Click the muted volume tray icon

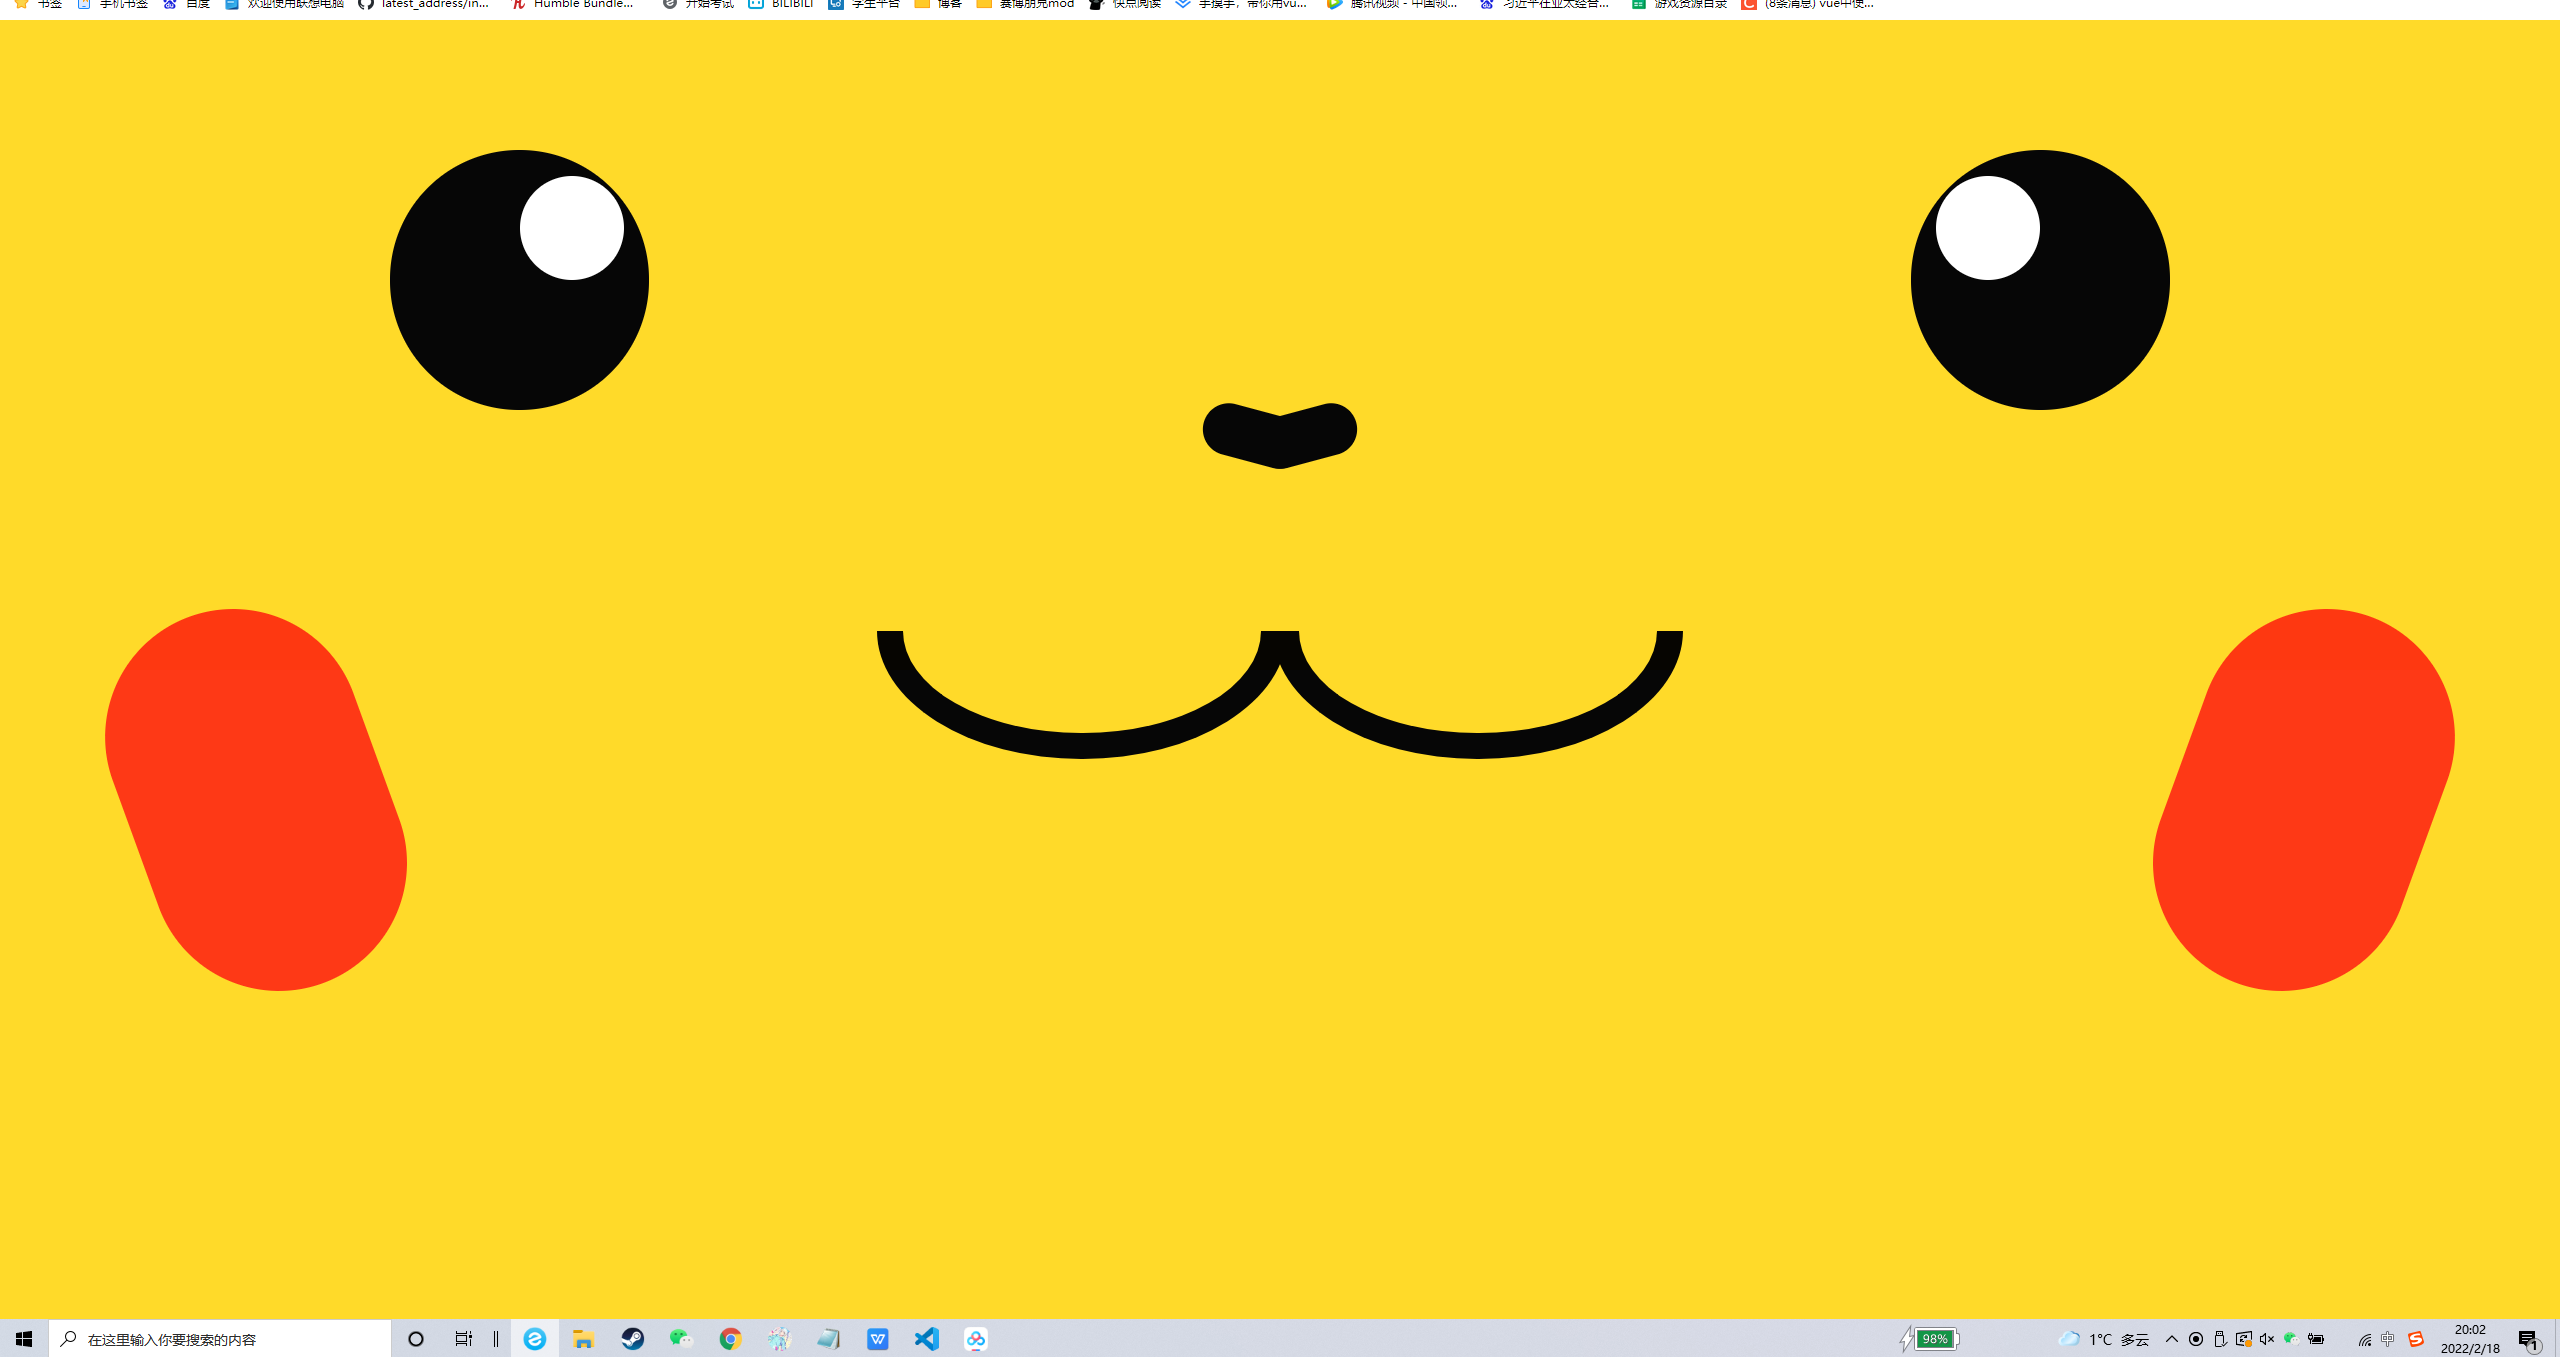[2267, 1339]
